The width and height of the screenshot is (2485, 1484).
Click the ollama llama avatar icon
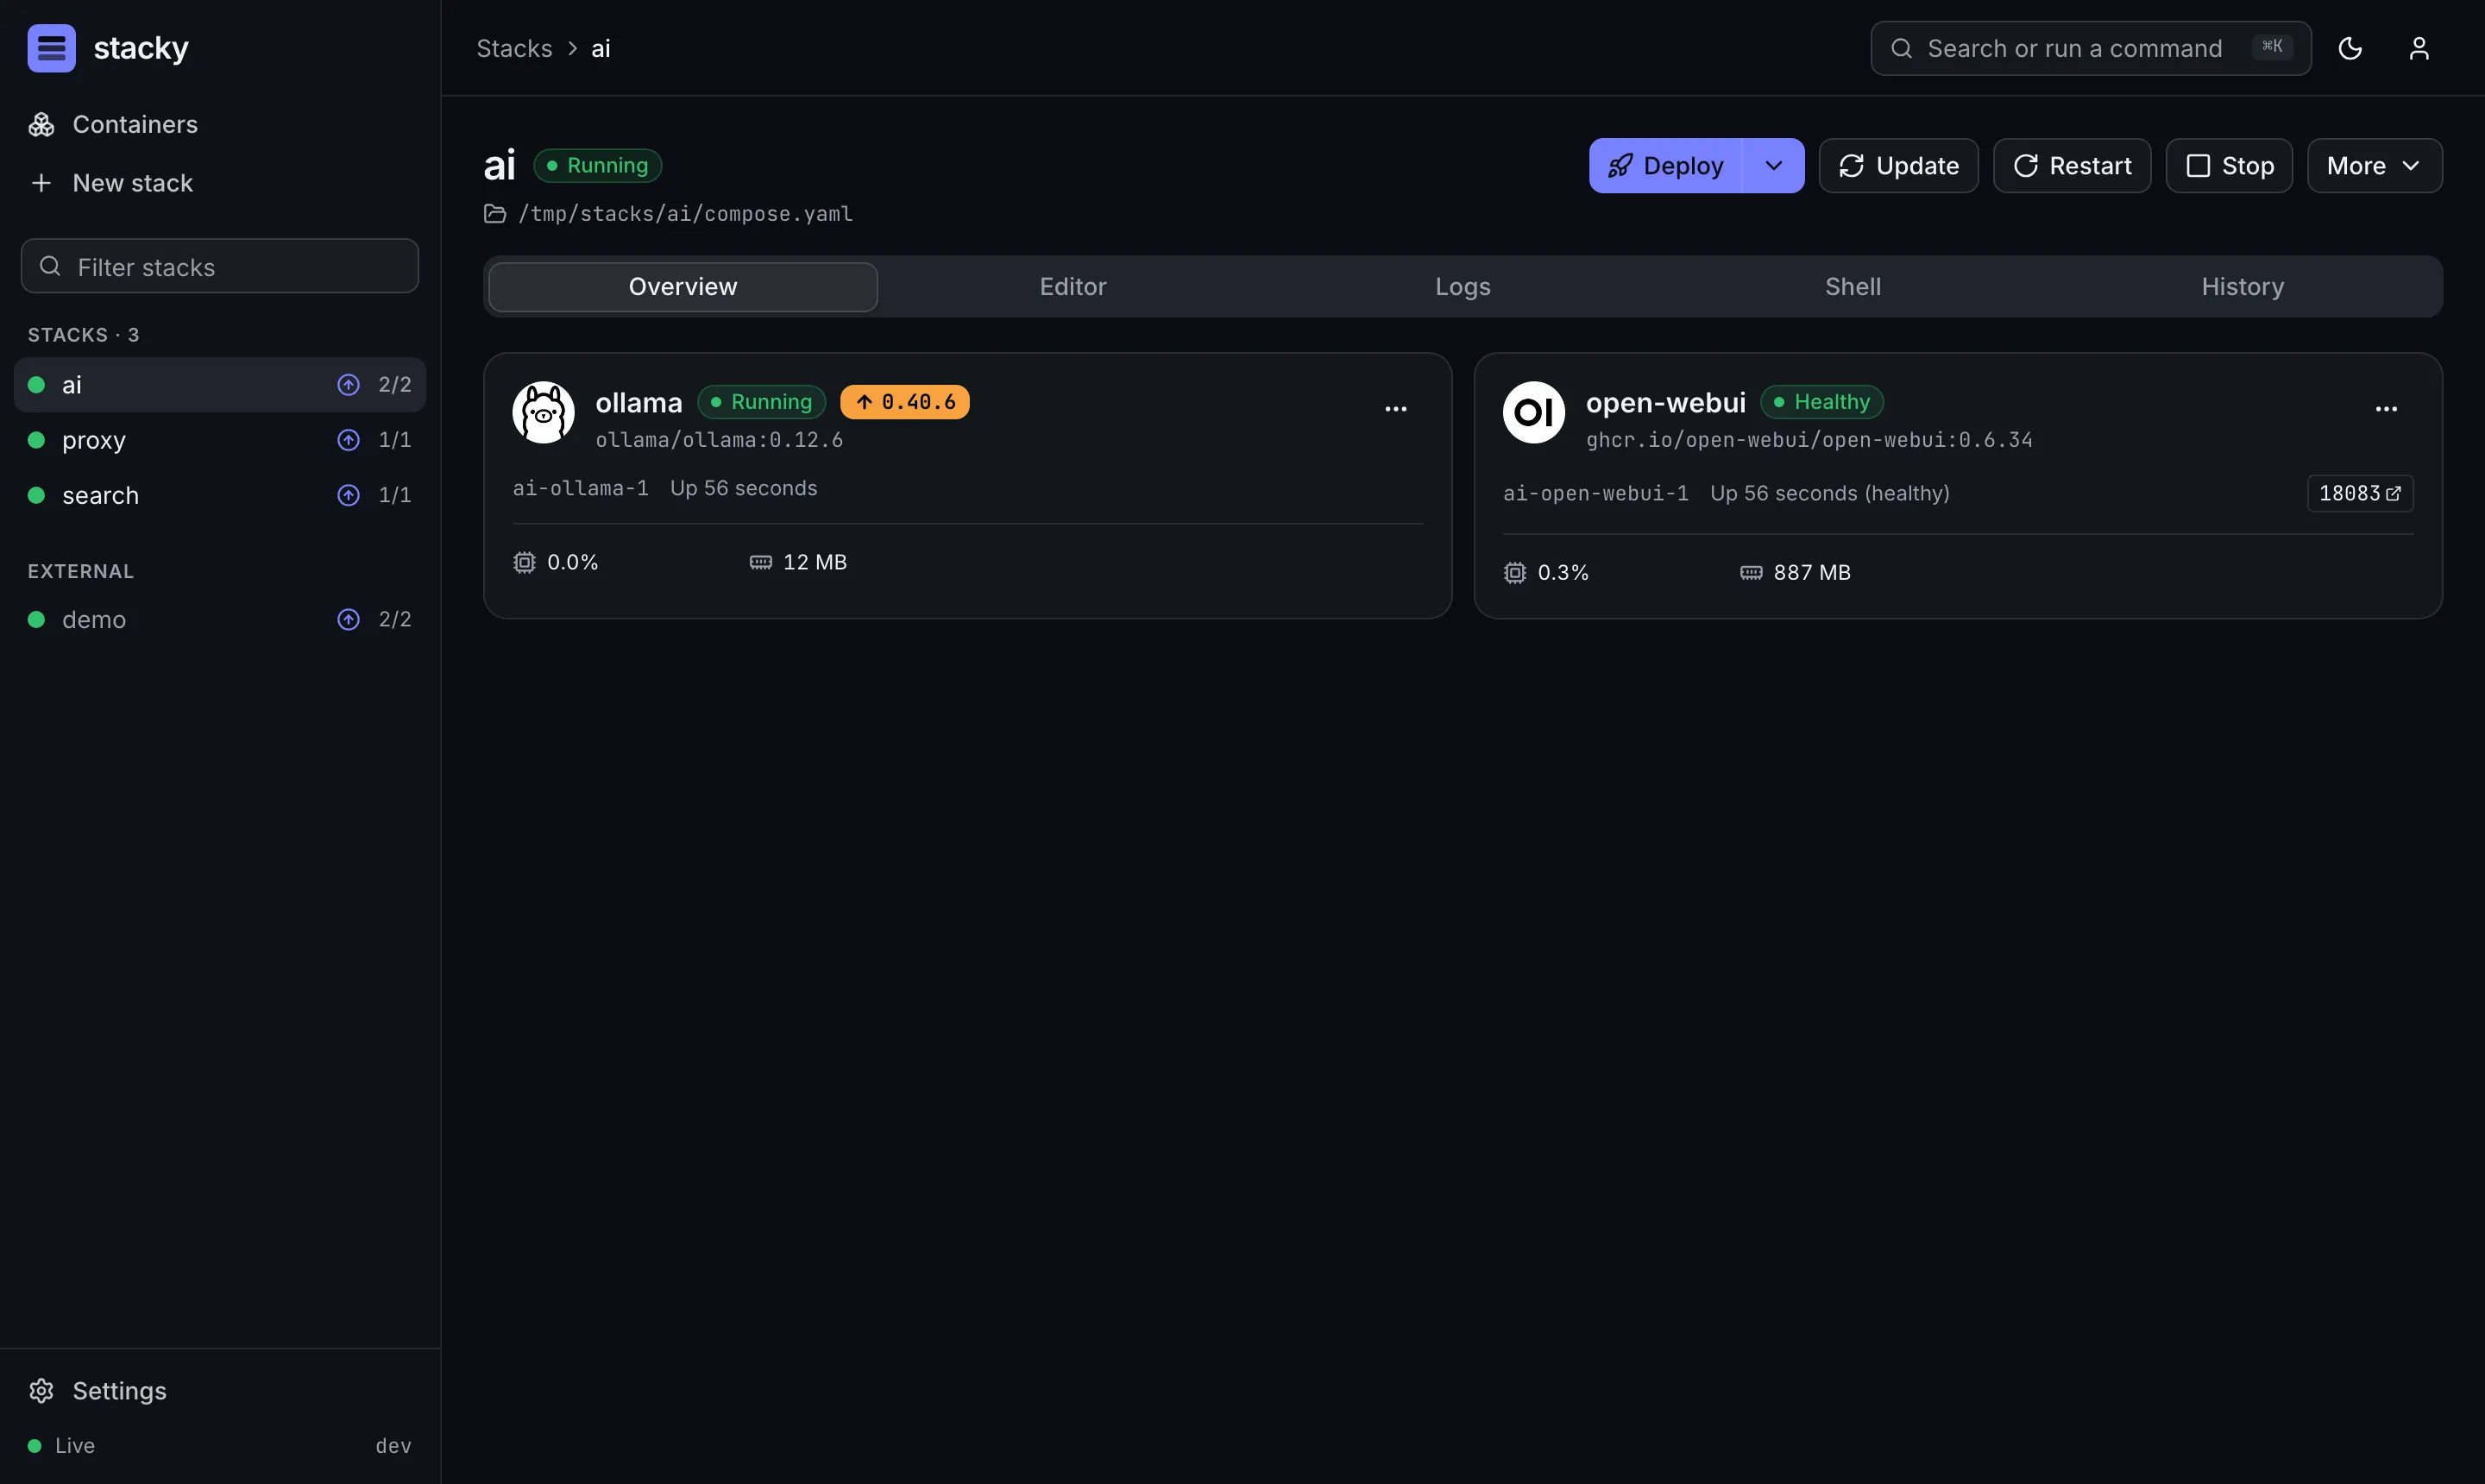543,412
